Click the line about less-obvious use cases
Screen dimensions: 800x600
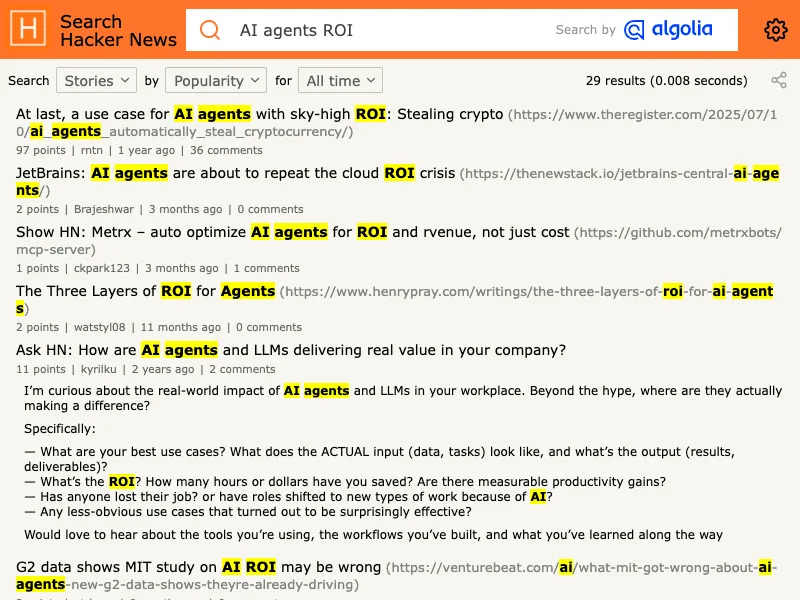248,512
